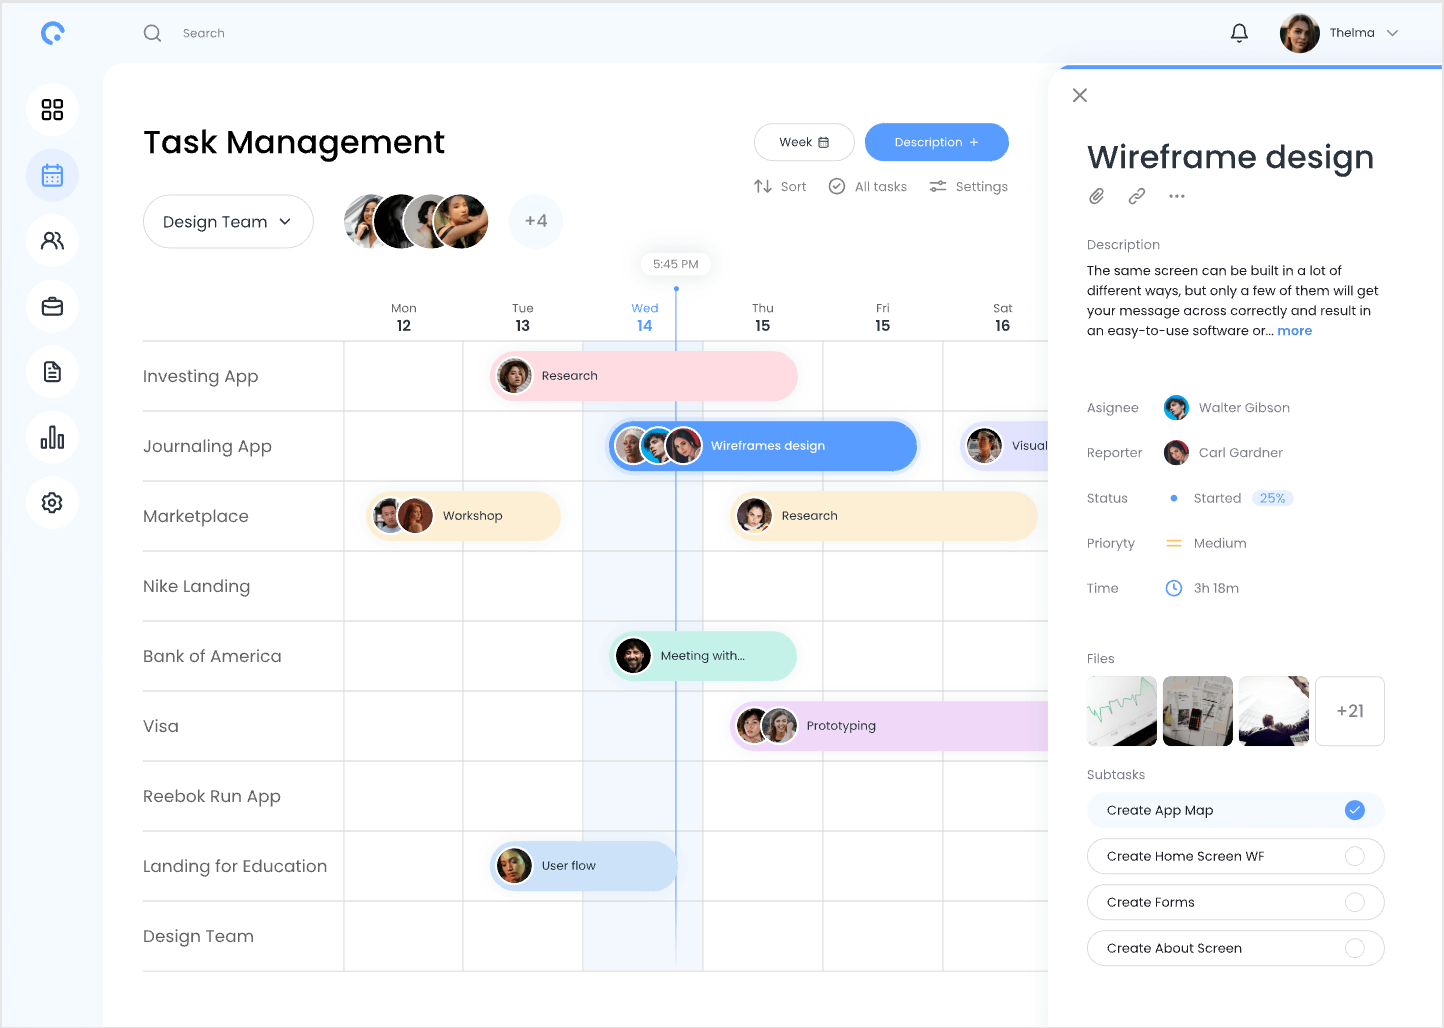Open the Week view selector
Screen dimensions: 1444x1028
pyautogui.click(x=804, y=142)
